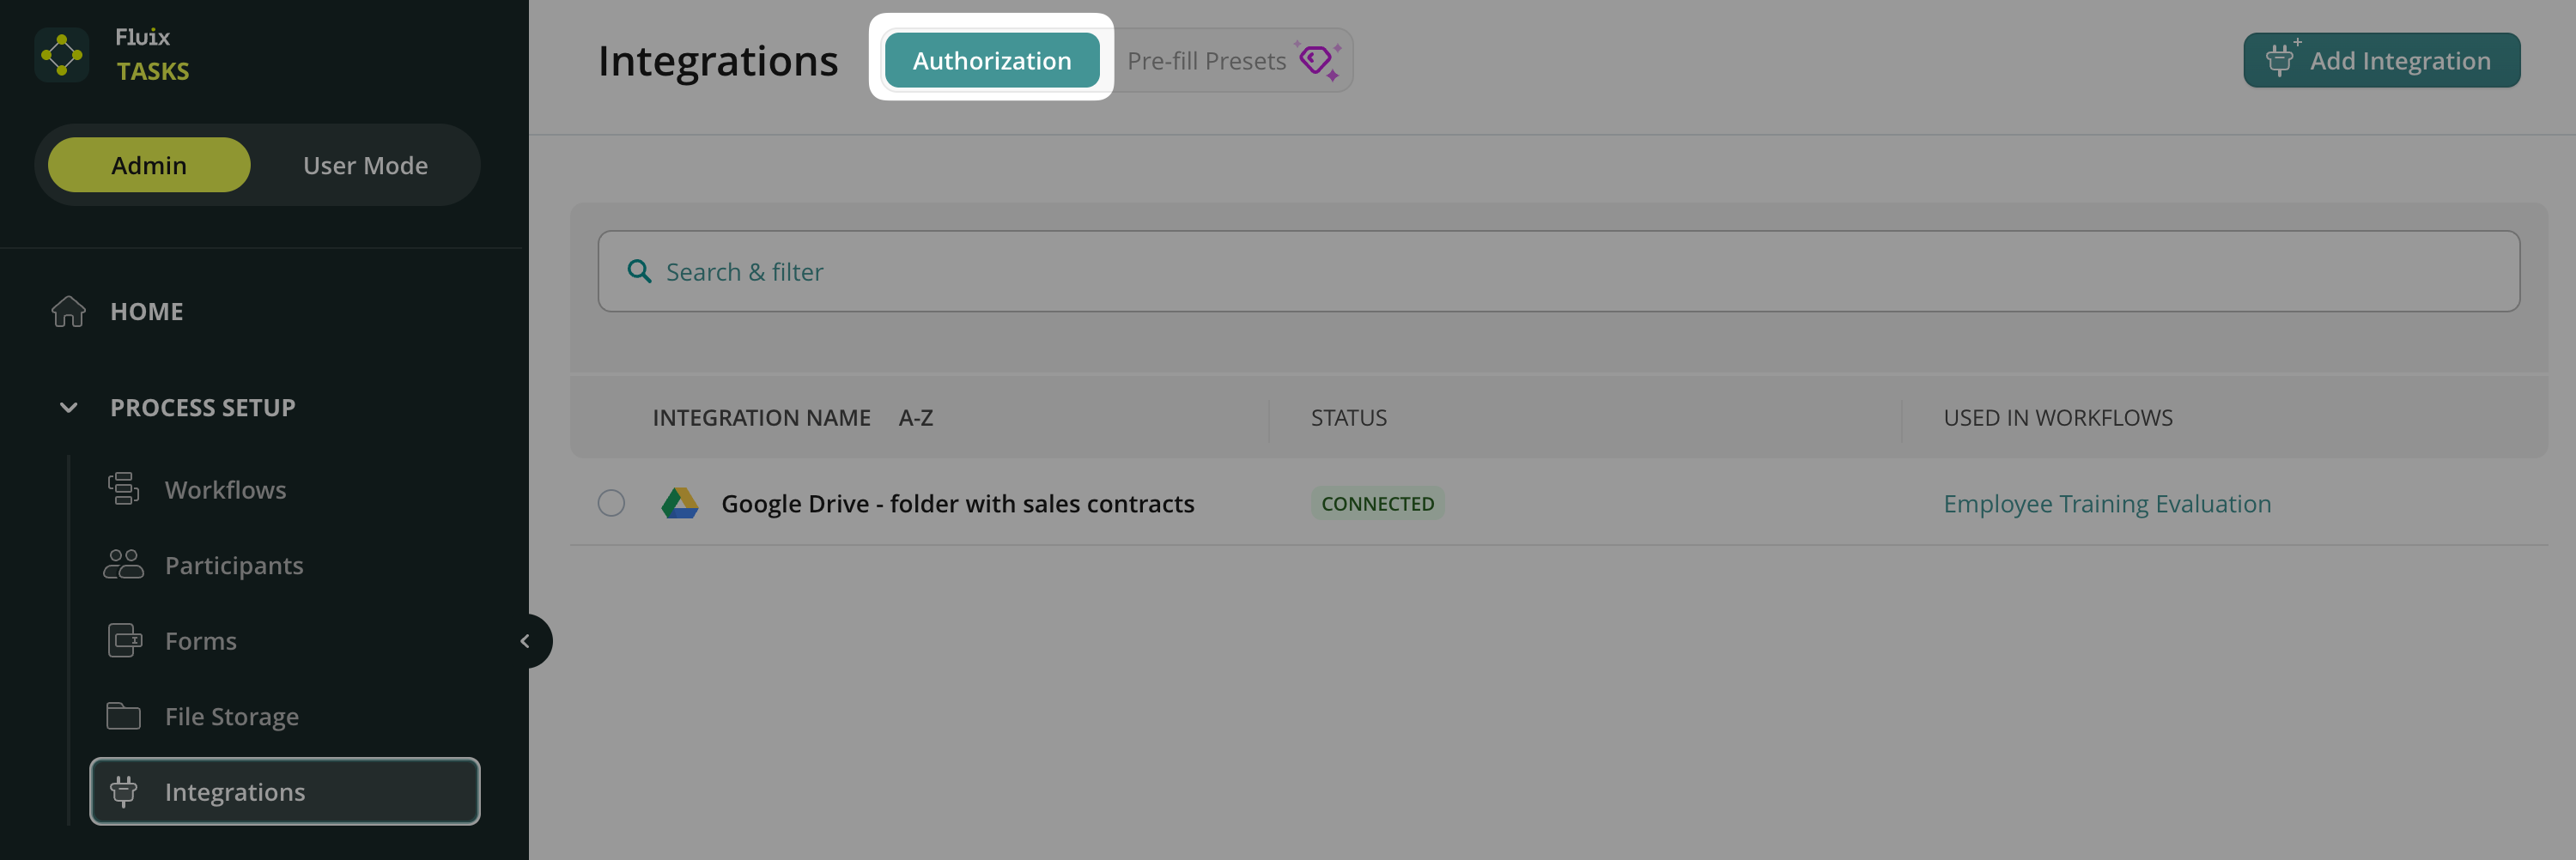The height and width of the screenshot is (860, 2576).
Task: Click the Integrations plug icon in sidebar
Action: point(123,792)
